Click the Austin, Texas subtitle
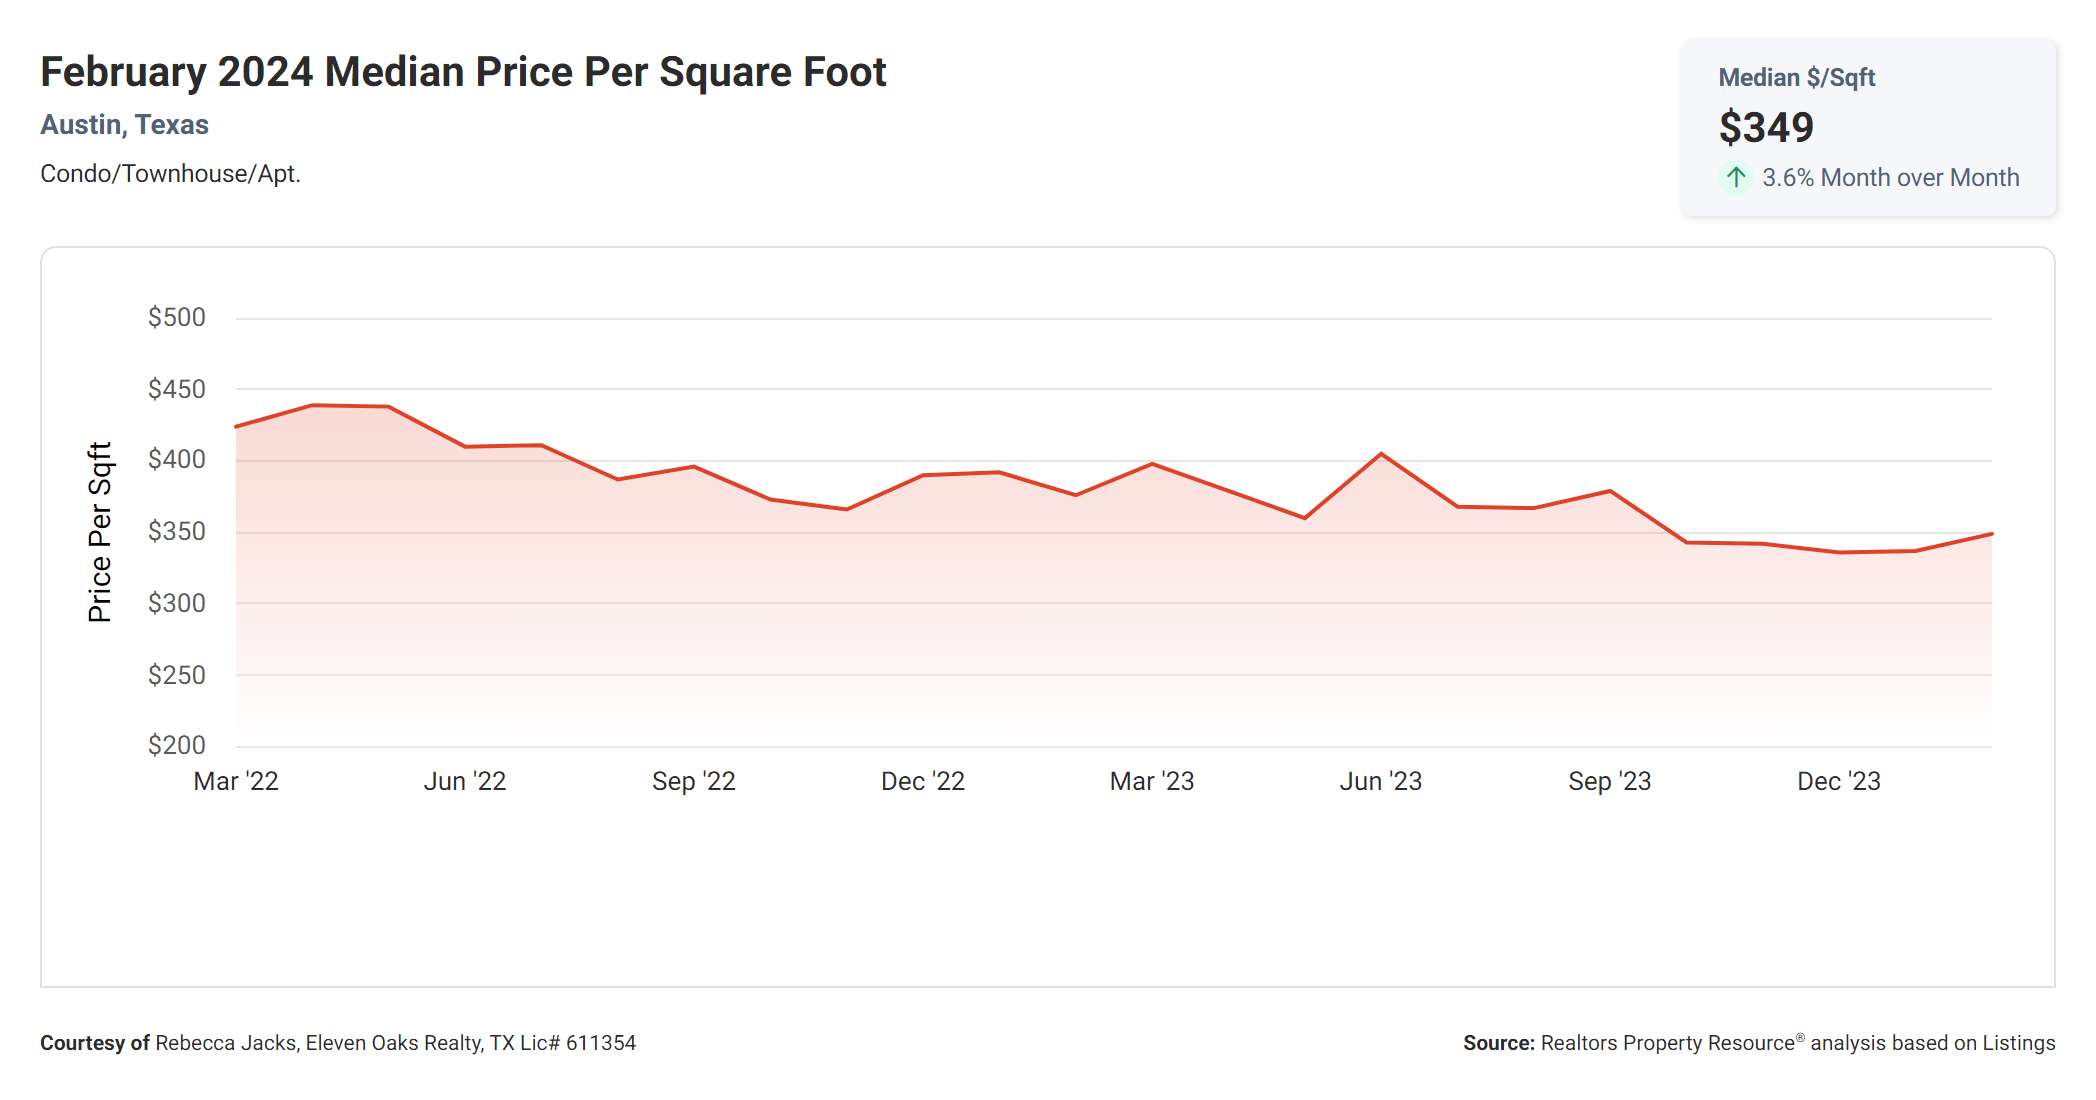This screenshot has height=1100, width=2096. (124, 125)
